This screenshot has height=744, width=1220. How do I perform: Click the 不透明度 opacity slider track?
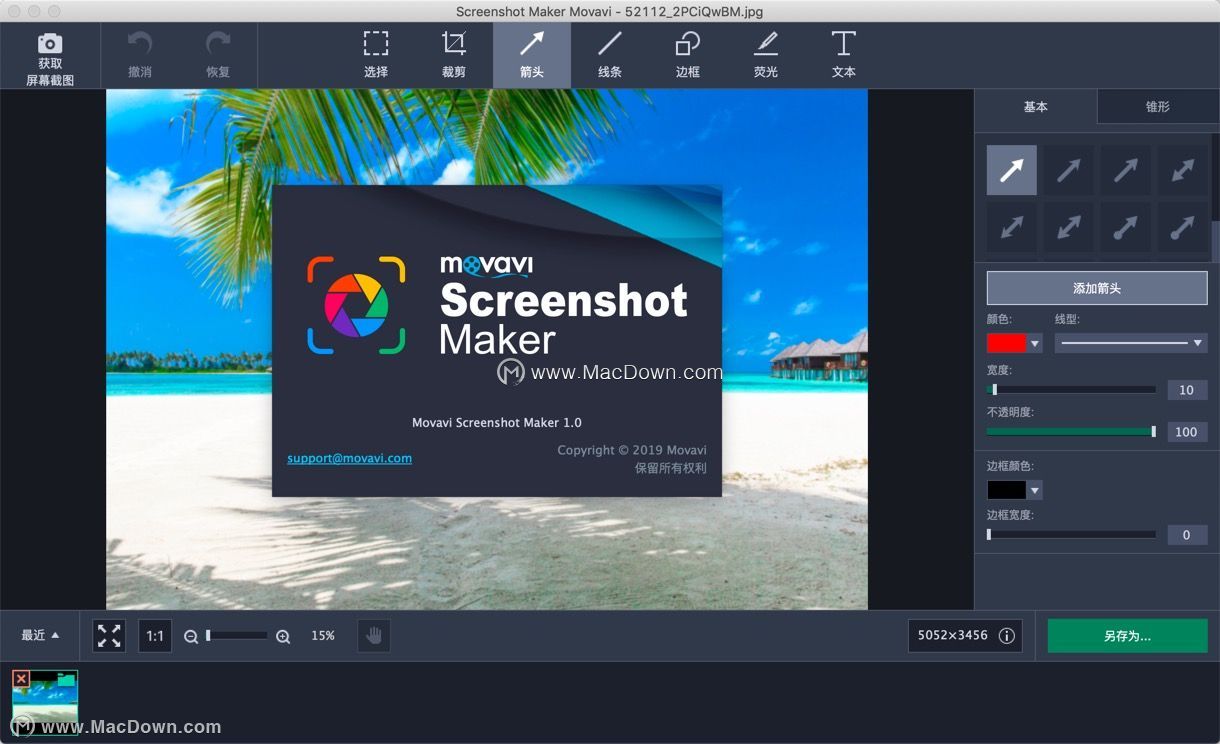1071,431
